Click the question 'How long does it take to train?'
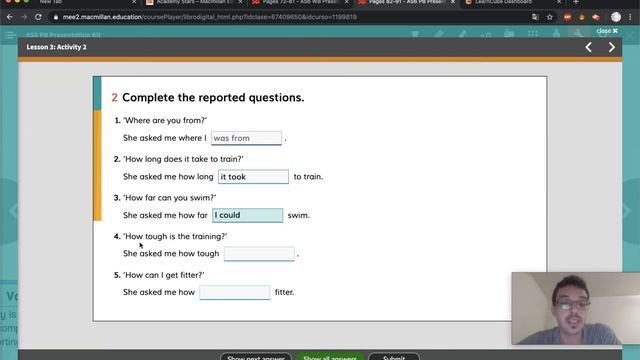 point(183,159)
